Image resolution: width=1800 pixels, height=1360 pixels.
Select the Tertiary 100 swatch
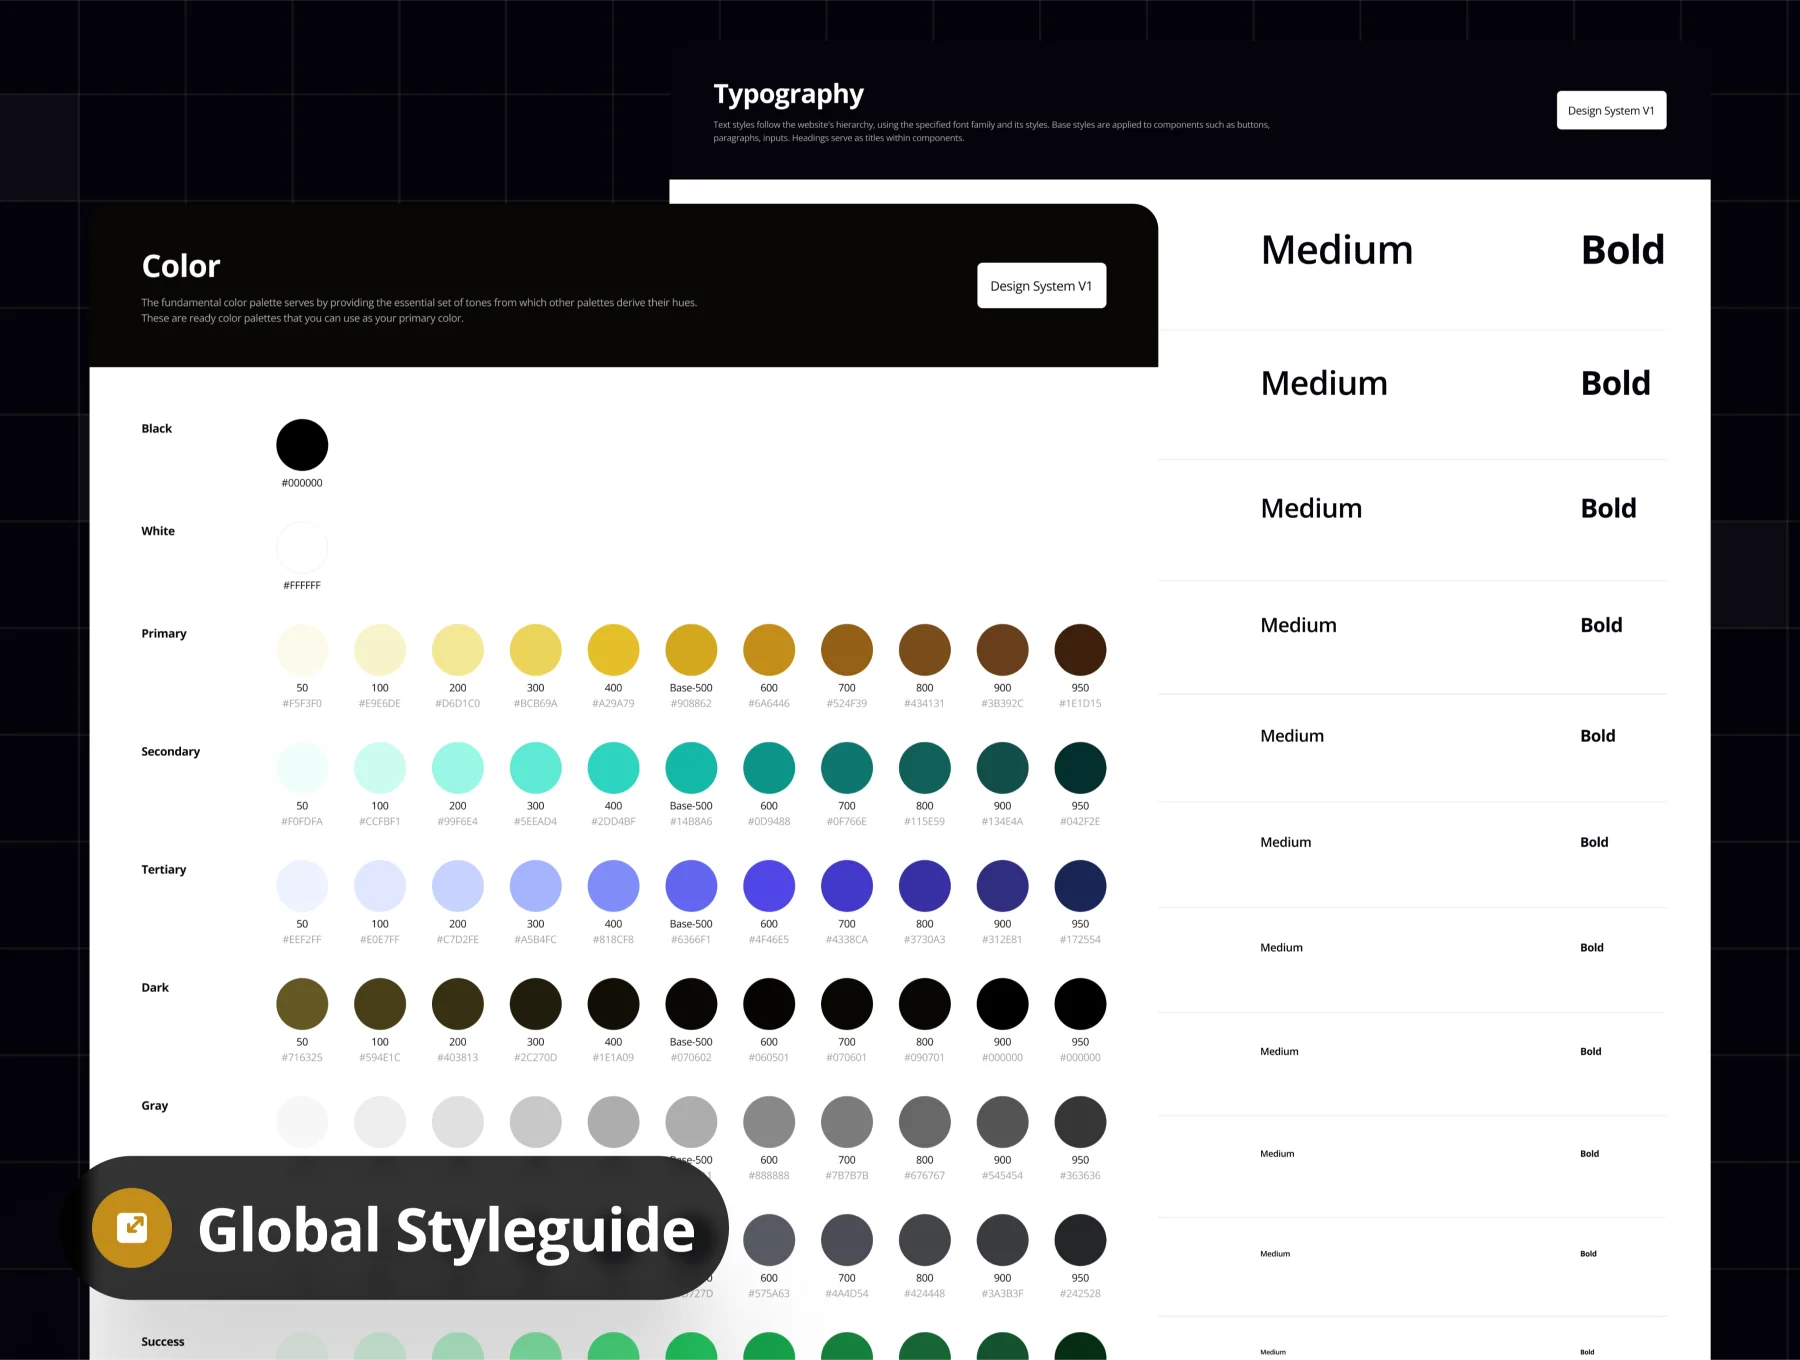click(x=380, y=886)
